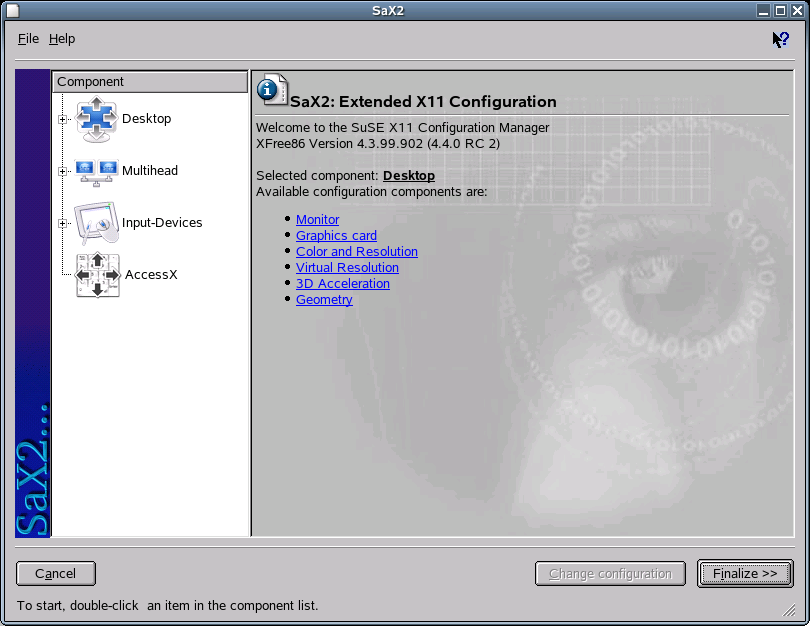Click the Cancel button

click(x=56, y=573)
